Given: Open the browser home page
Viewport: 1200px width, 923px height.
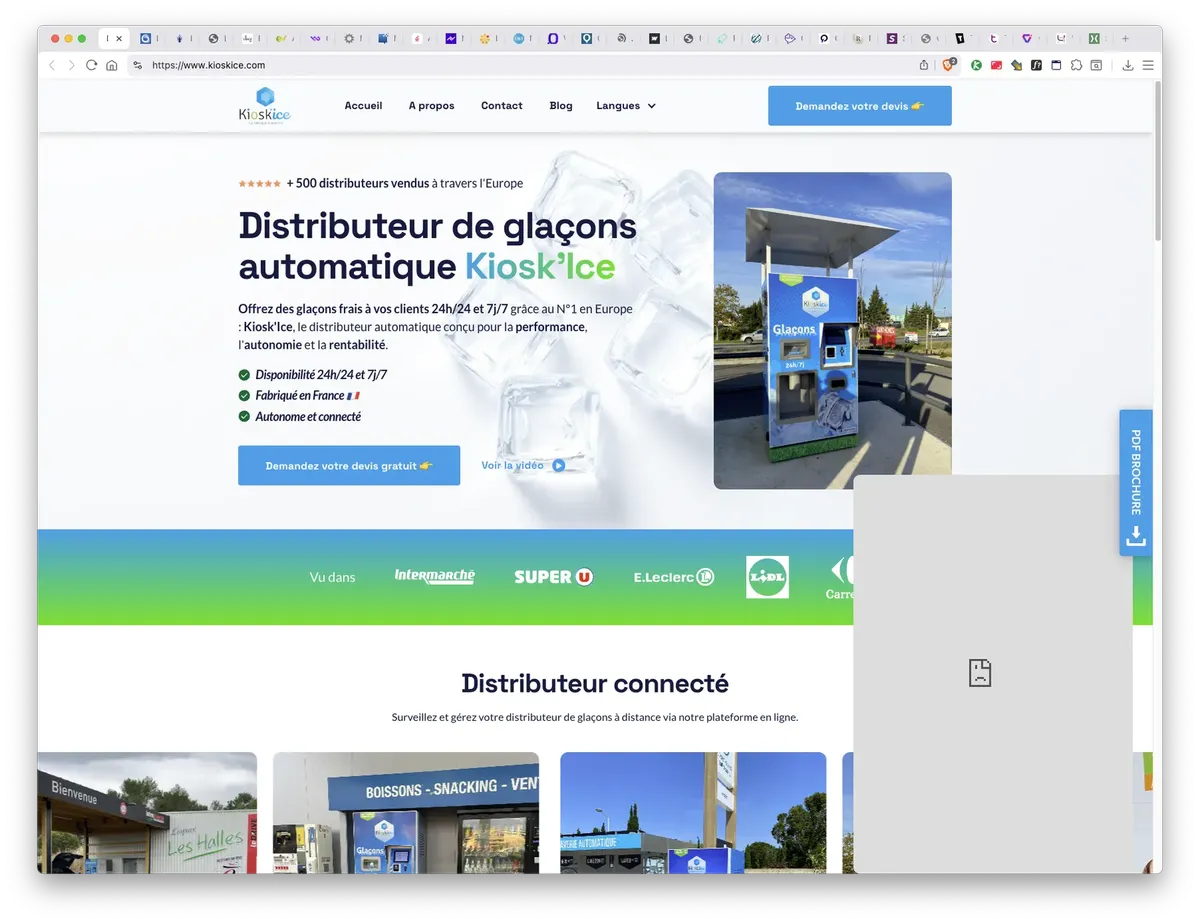Looking at the screenshot, I should [111, 65].
